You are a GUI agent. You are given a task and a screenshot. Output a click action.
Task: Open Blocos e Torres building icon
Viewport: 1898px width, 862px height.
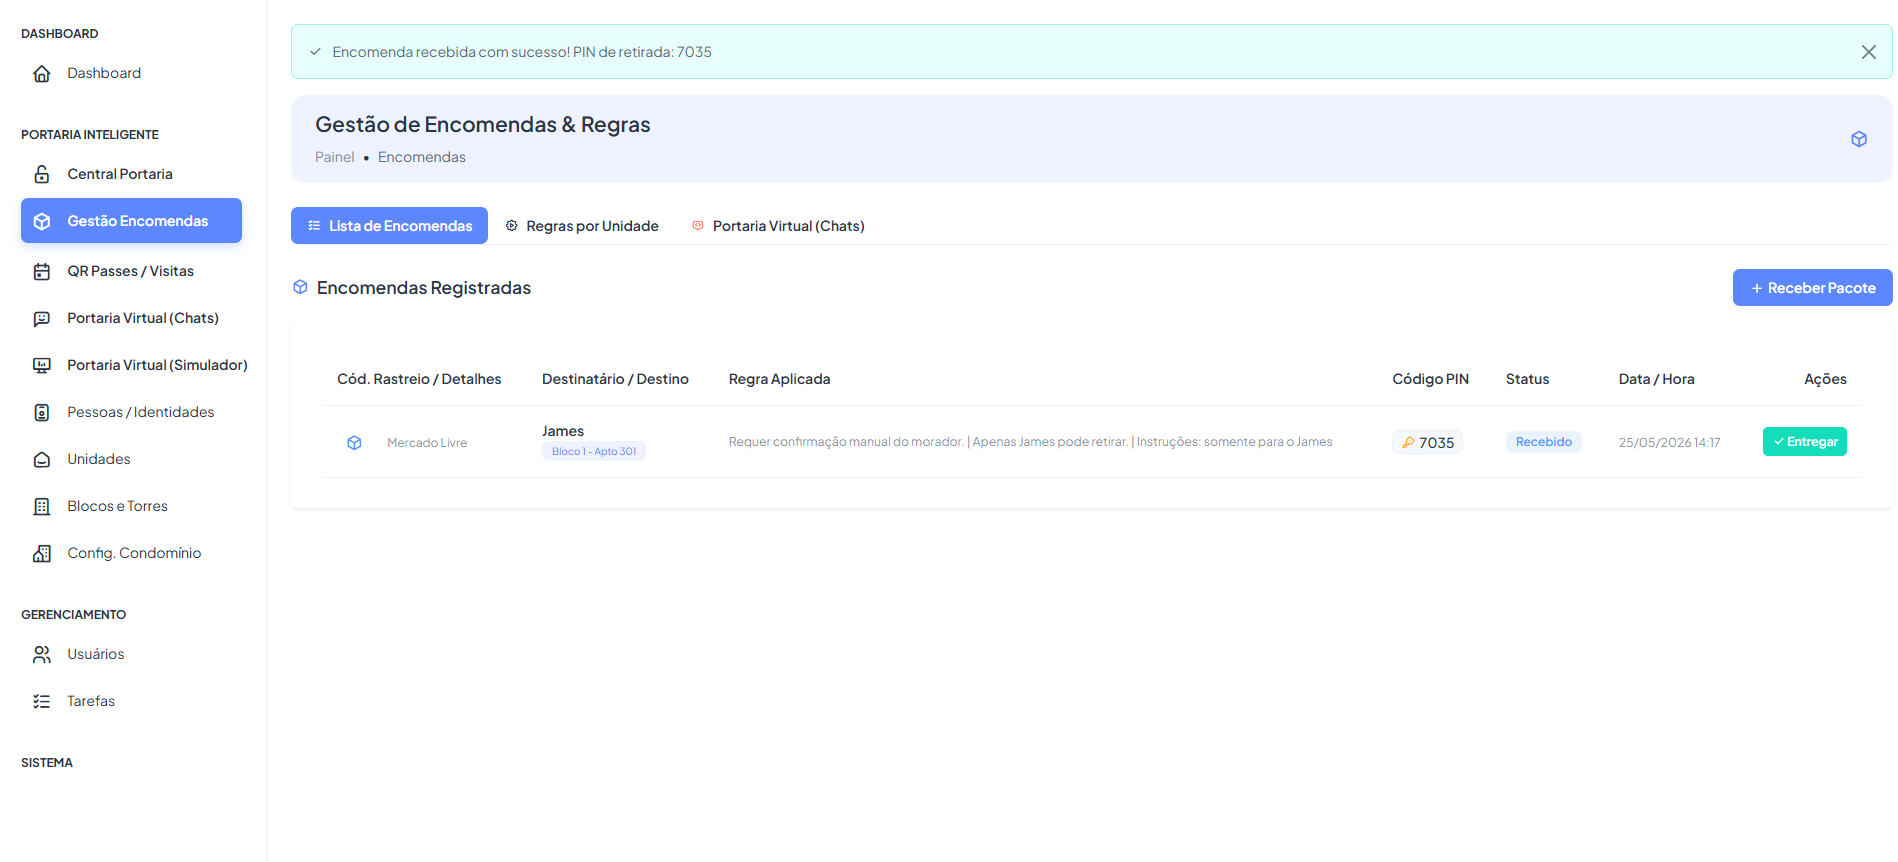pos(42,506)
